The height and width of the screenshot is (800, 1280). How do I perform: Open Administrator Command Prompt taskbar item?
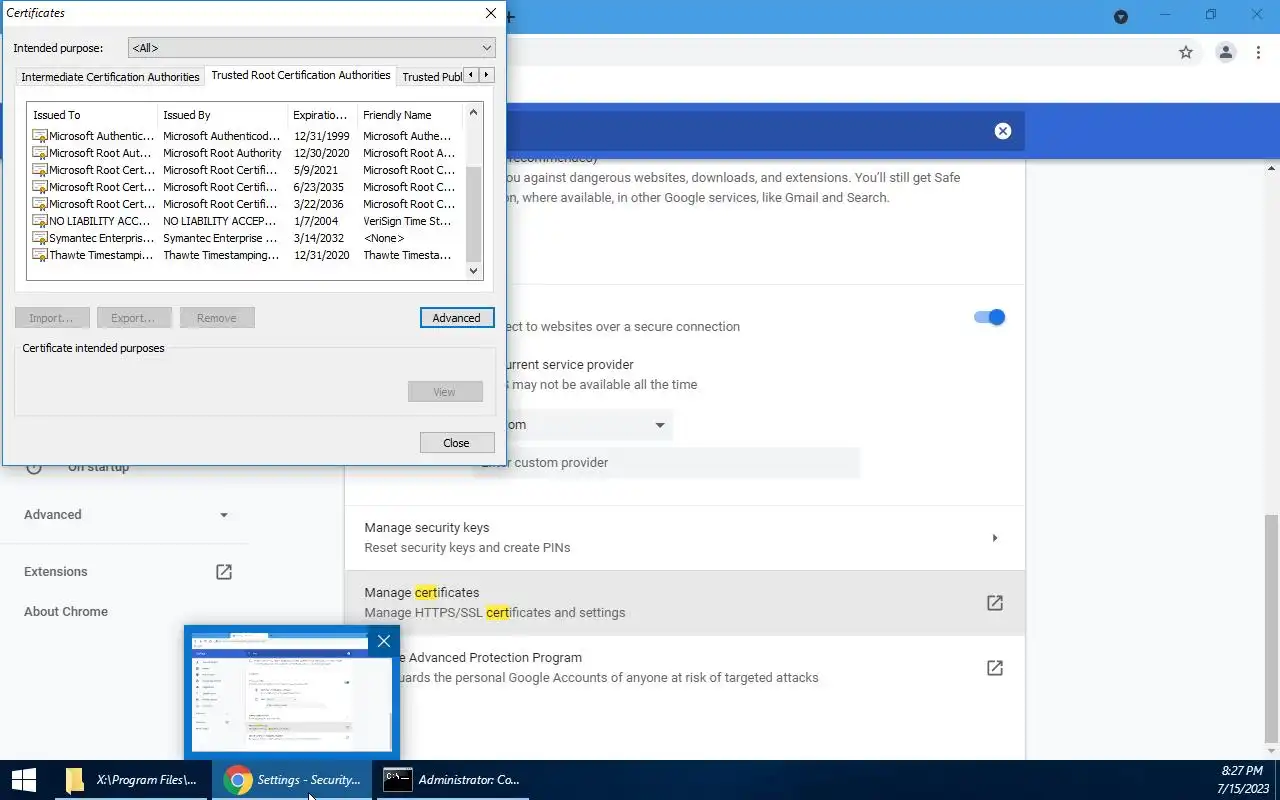[x=452, y=780]
